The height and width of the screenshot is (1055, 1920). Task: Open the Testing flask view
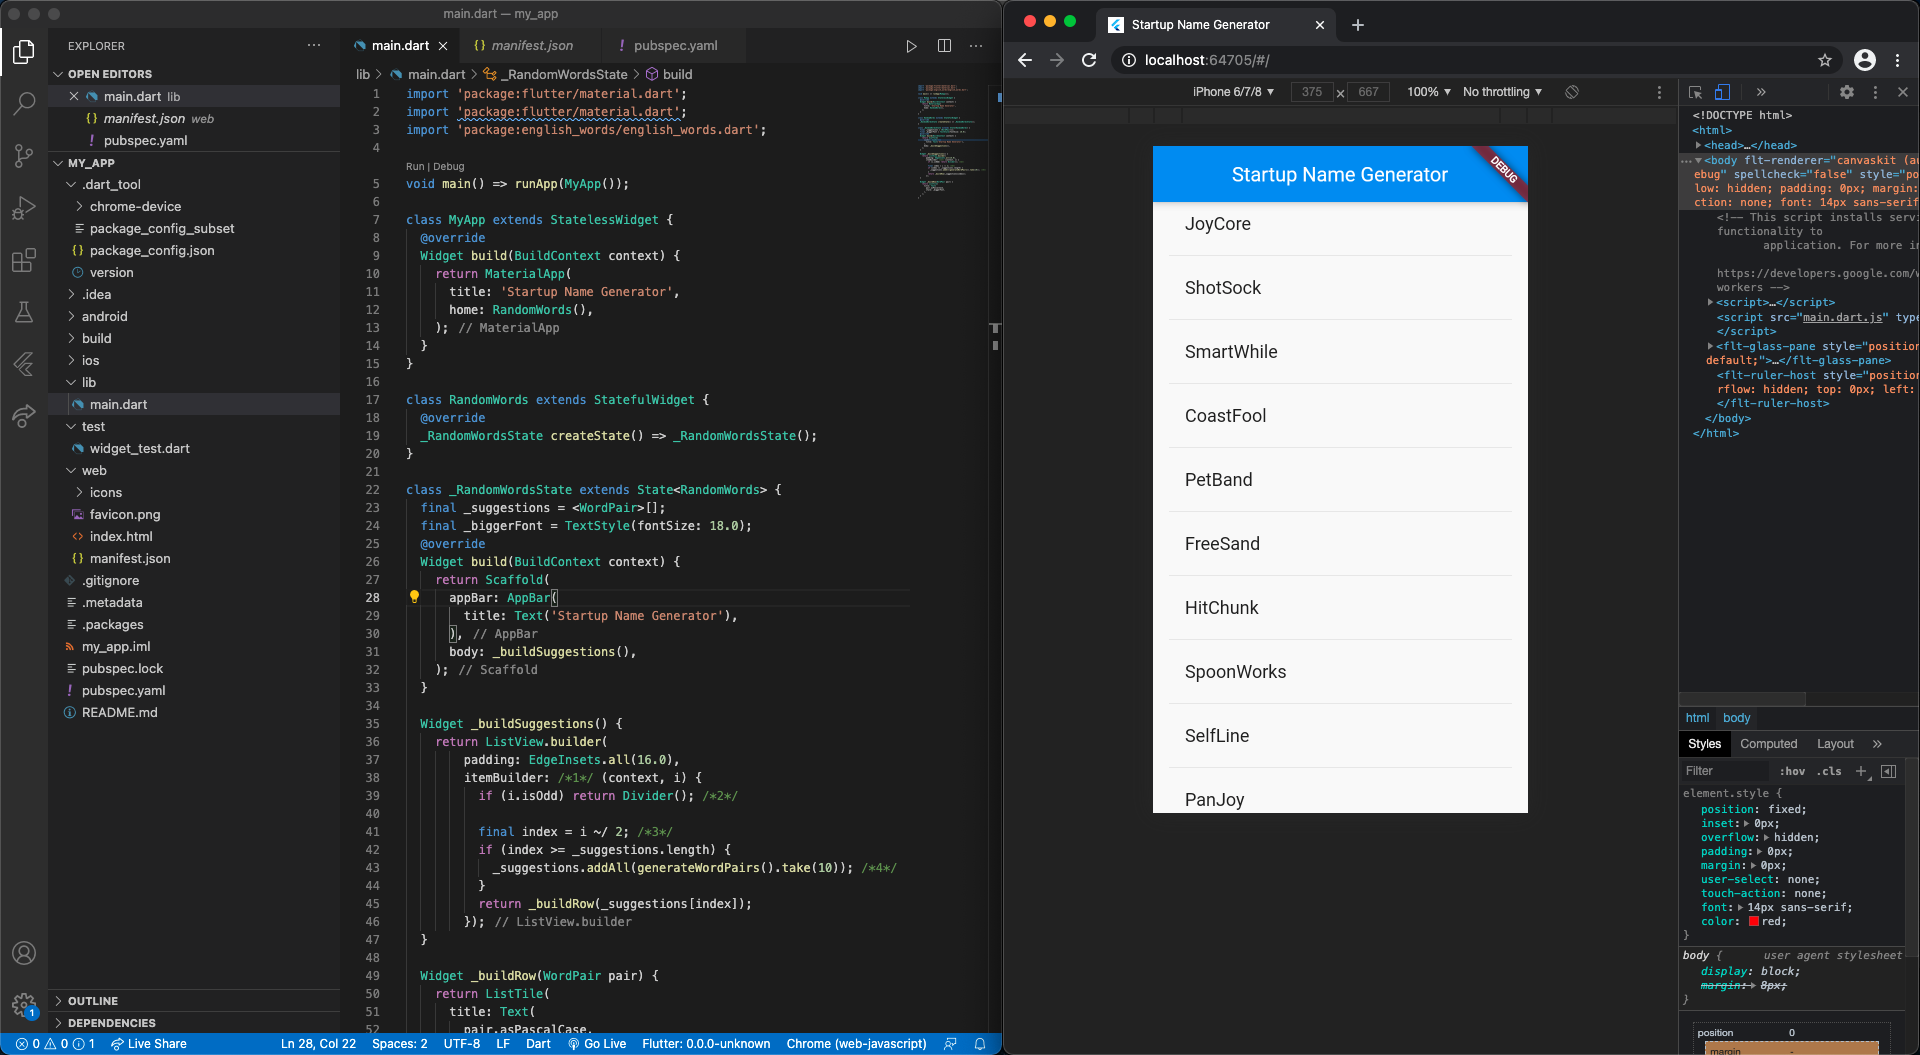[x=24, y=312]
